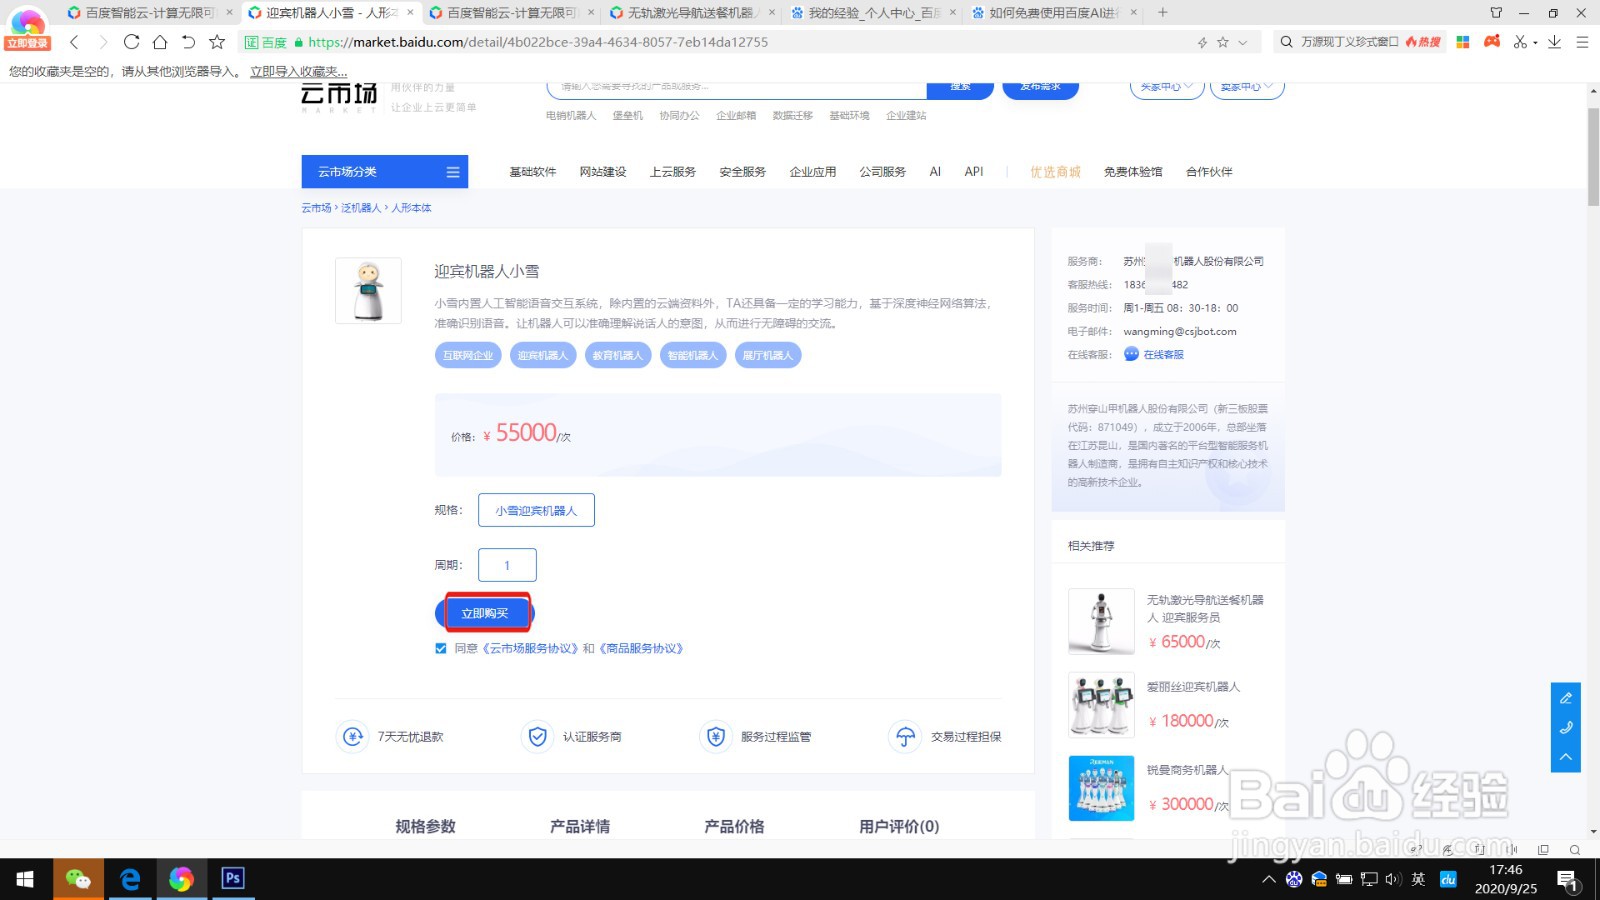Image resolution: width=1600 pixels, height=900 pixels.
Task: Open the Windows Start menu
Action: (25, 879)
